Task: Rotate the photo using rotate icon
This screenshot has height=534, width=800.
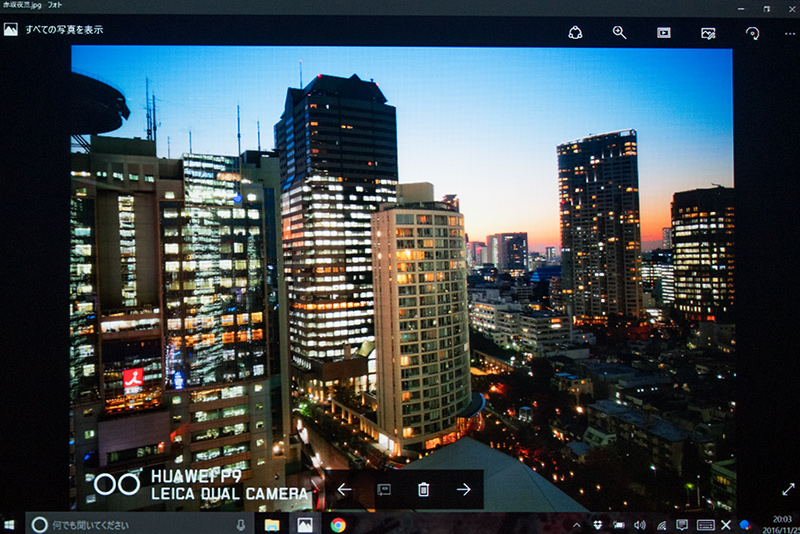Action: pos(753,33)
